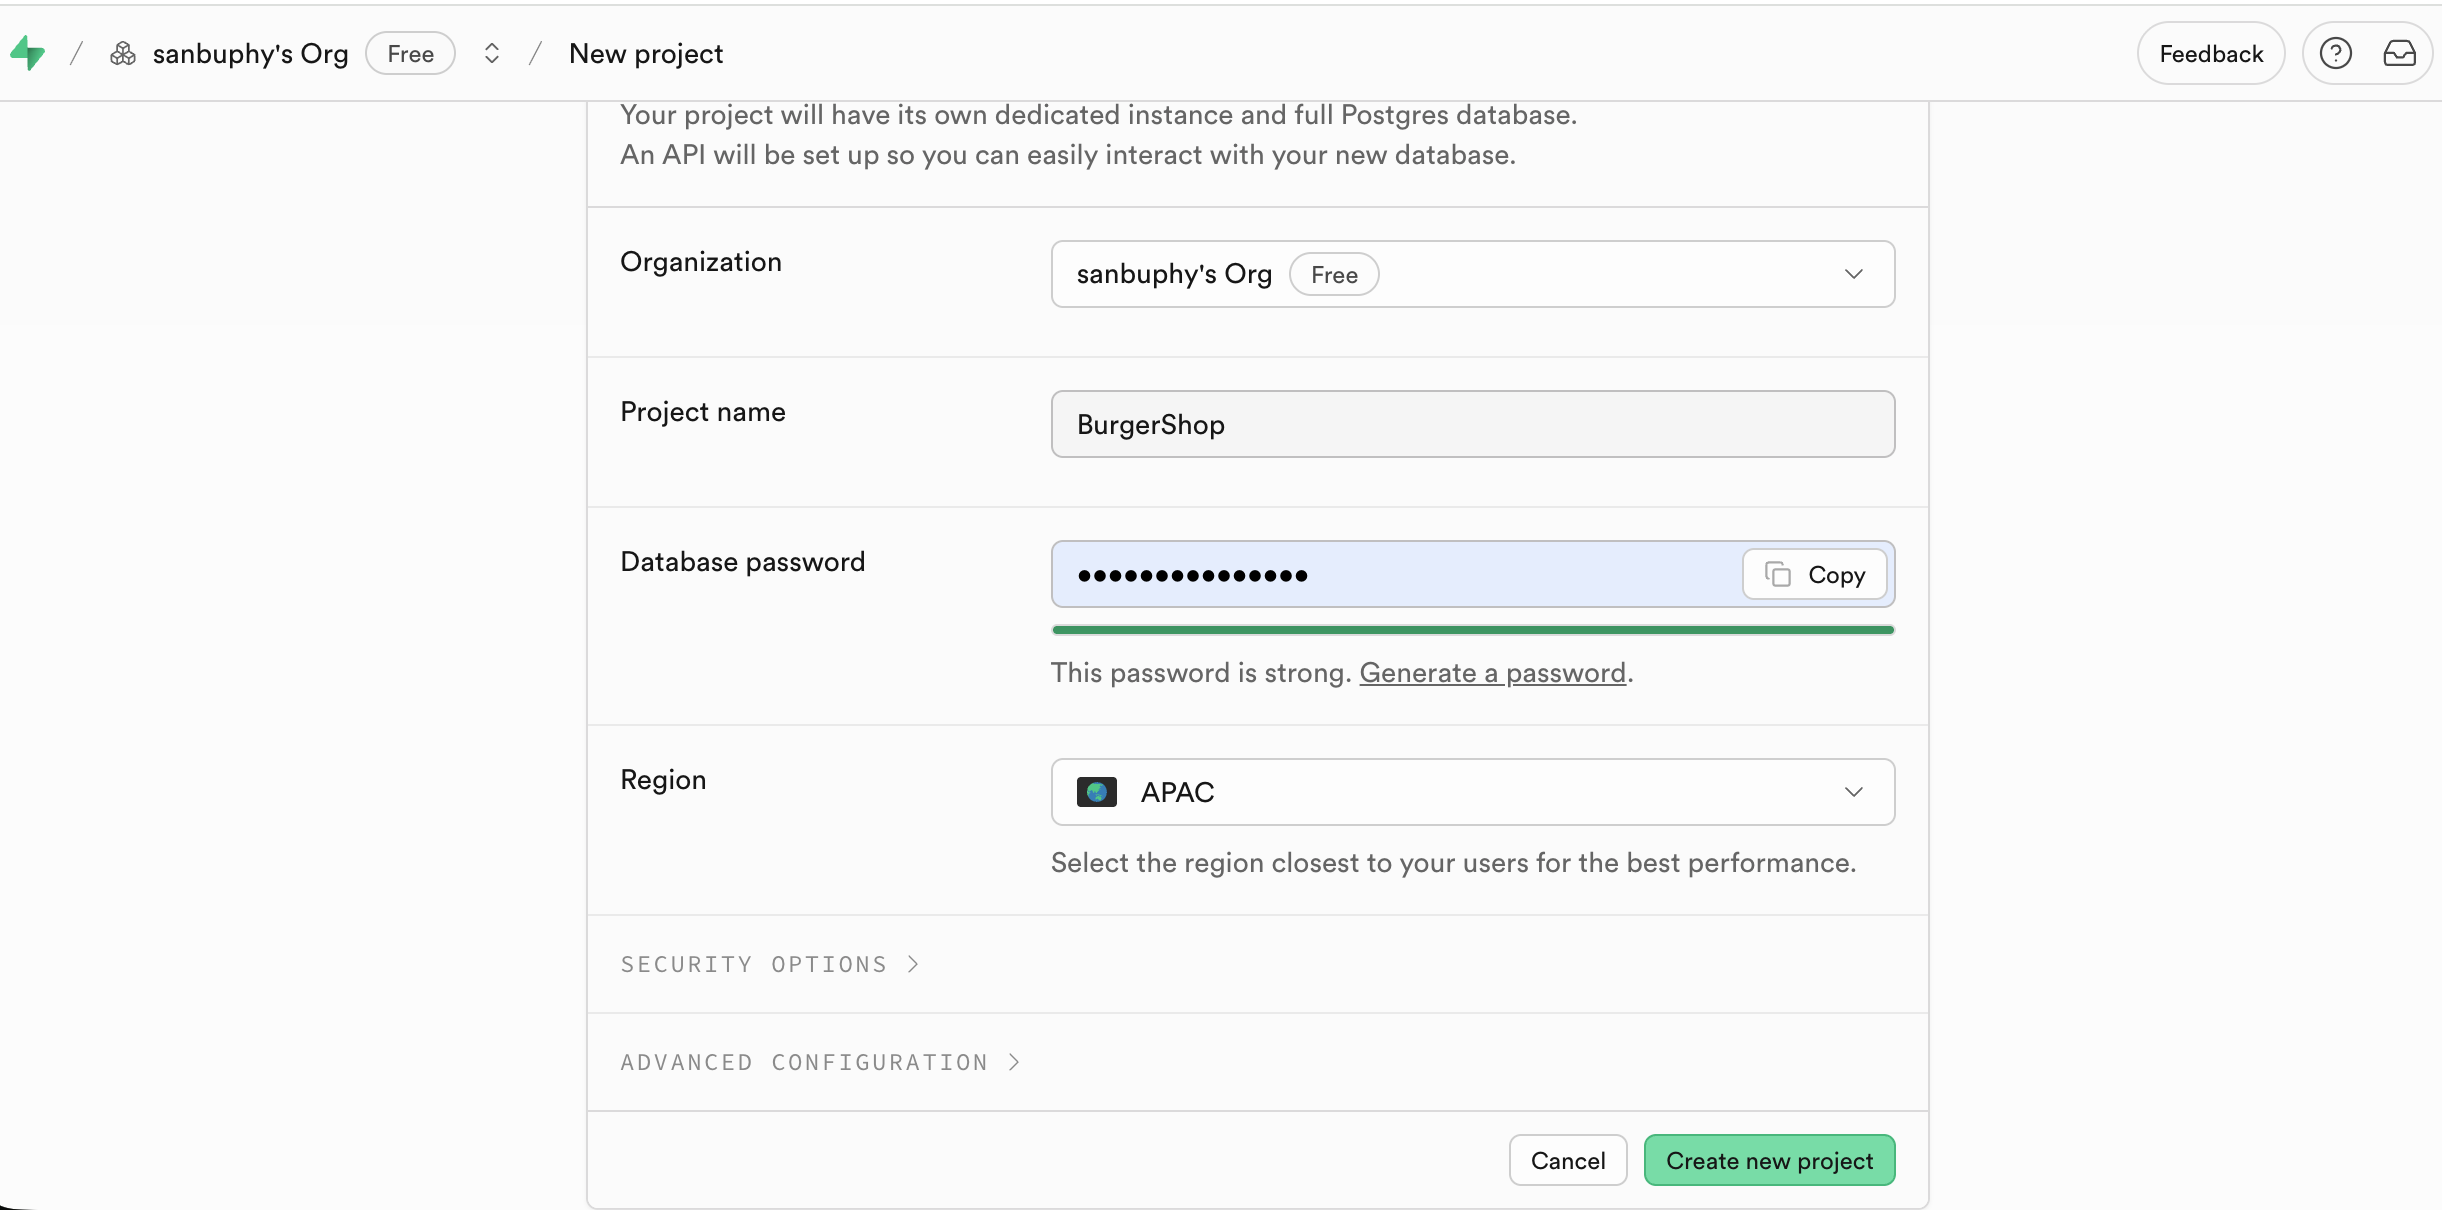Click the Feedback button
Image resolution: width=2442 pixels, height=1210 pixels.
pos(2210,54)
